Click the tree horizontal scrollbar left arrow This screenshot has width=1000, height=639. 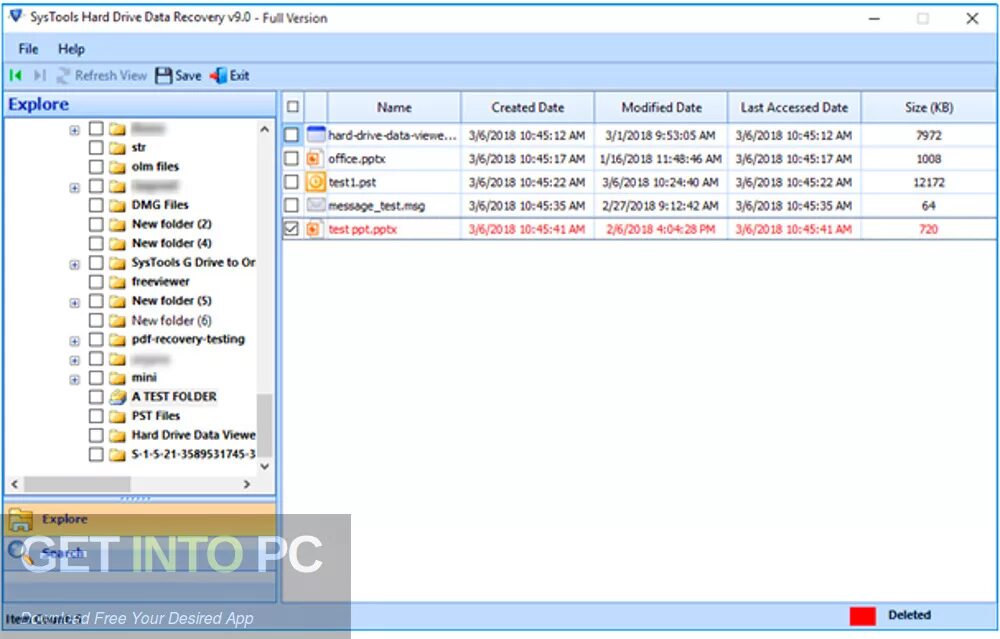[x=15, y=485]
